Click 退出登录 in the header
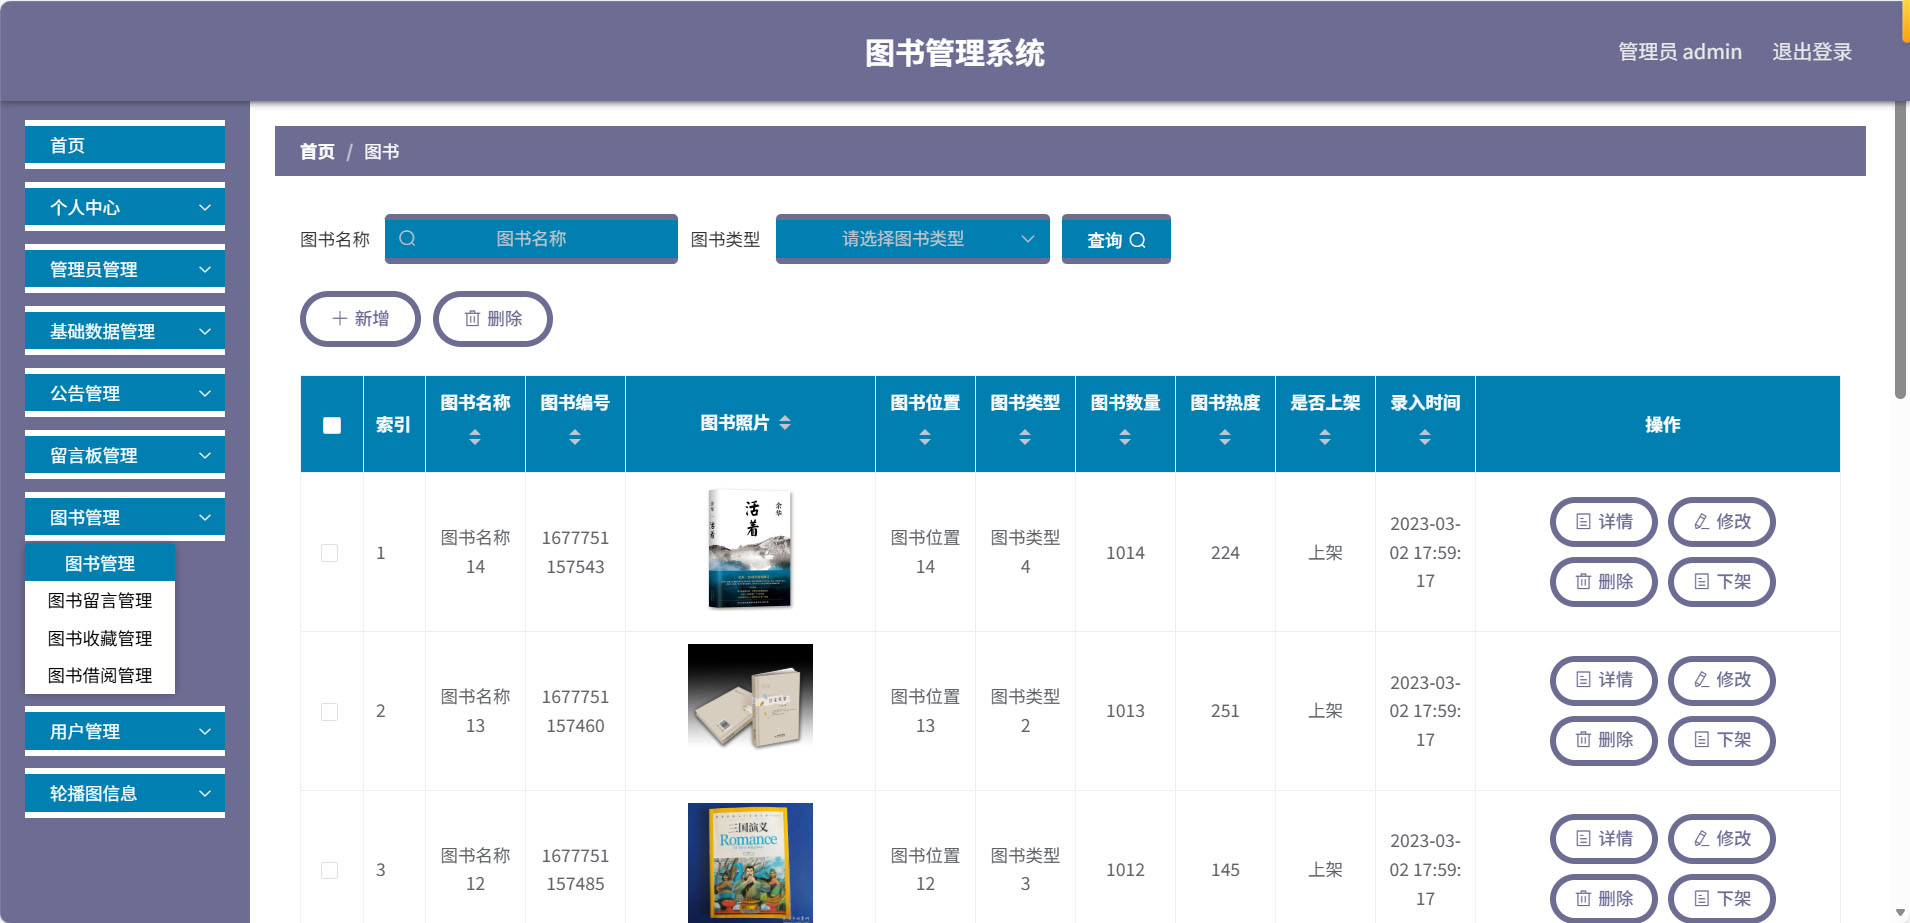The image size is (1910, 923). [1812, 52]
